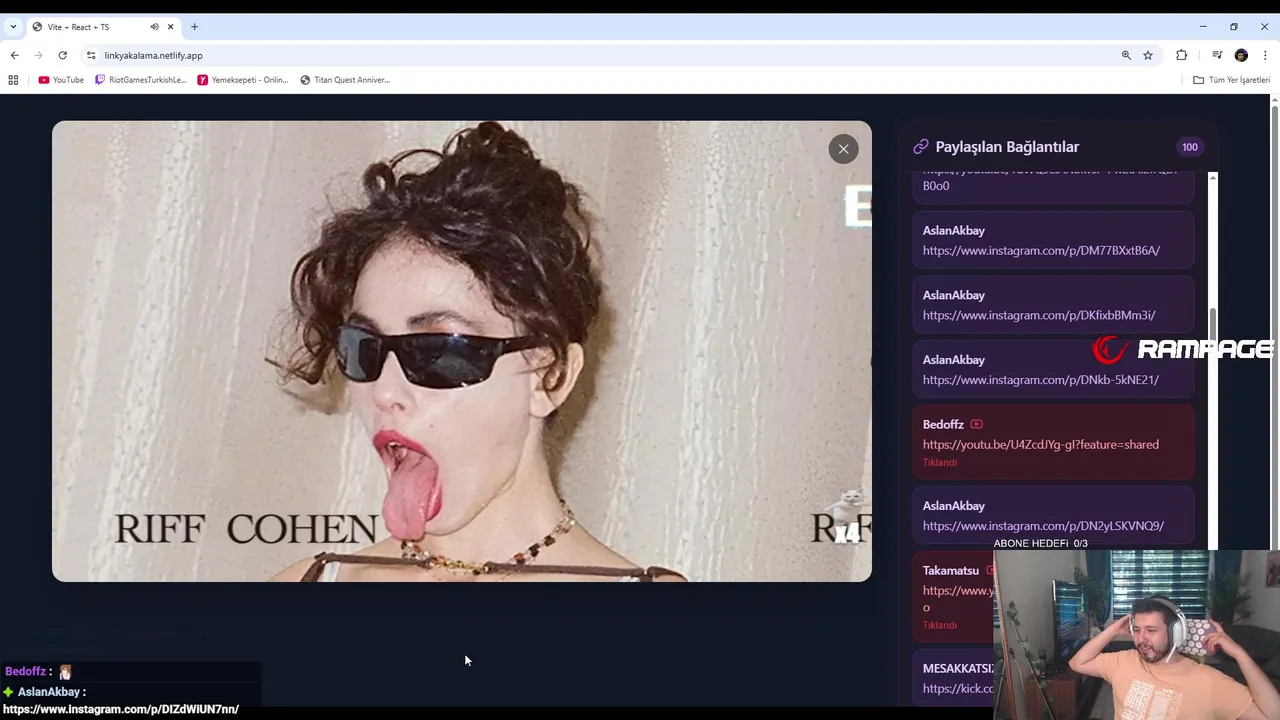Image resolution: width=1280 pixels, height=720 pixels.
Task: Open the tab search dropdown arrow
Action: pos(13,27)
